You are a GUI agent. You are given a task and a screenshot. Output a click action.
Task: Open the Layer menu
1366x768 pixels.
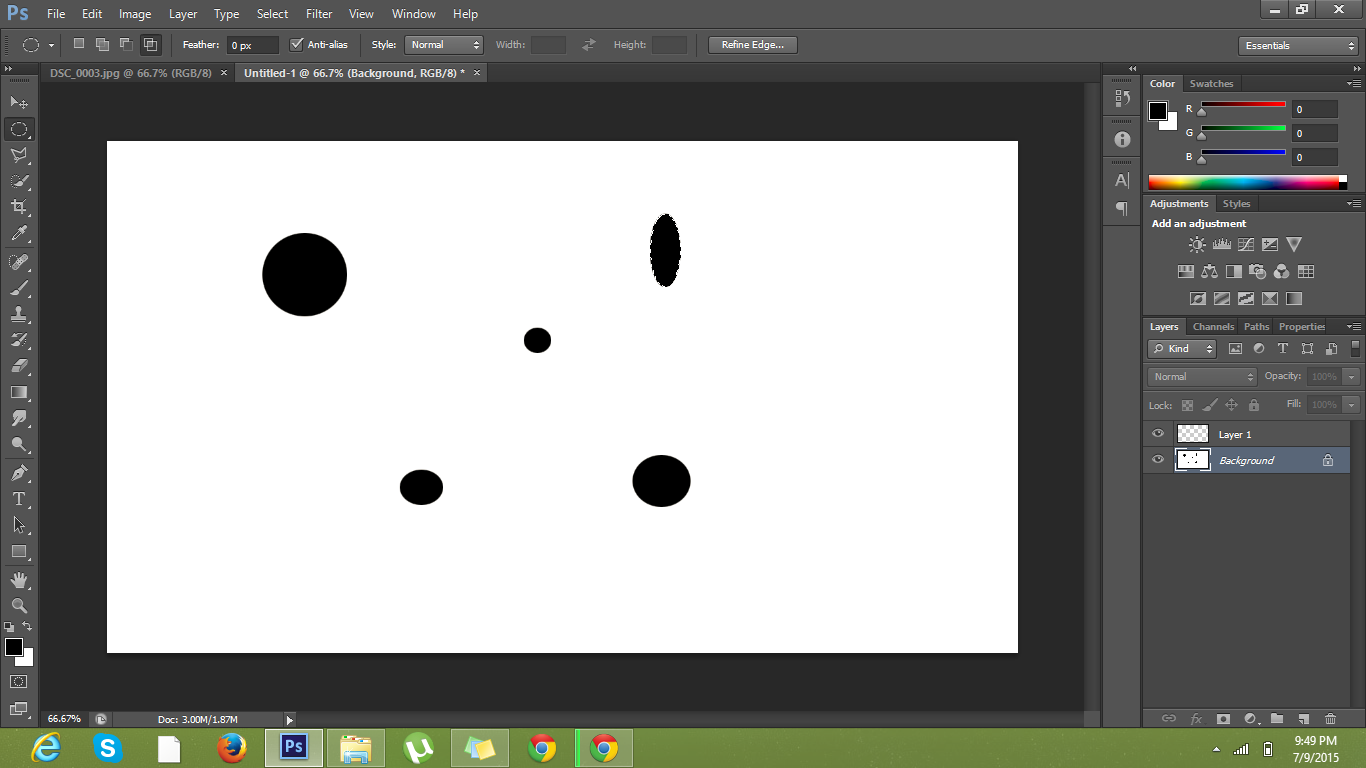183,14
